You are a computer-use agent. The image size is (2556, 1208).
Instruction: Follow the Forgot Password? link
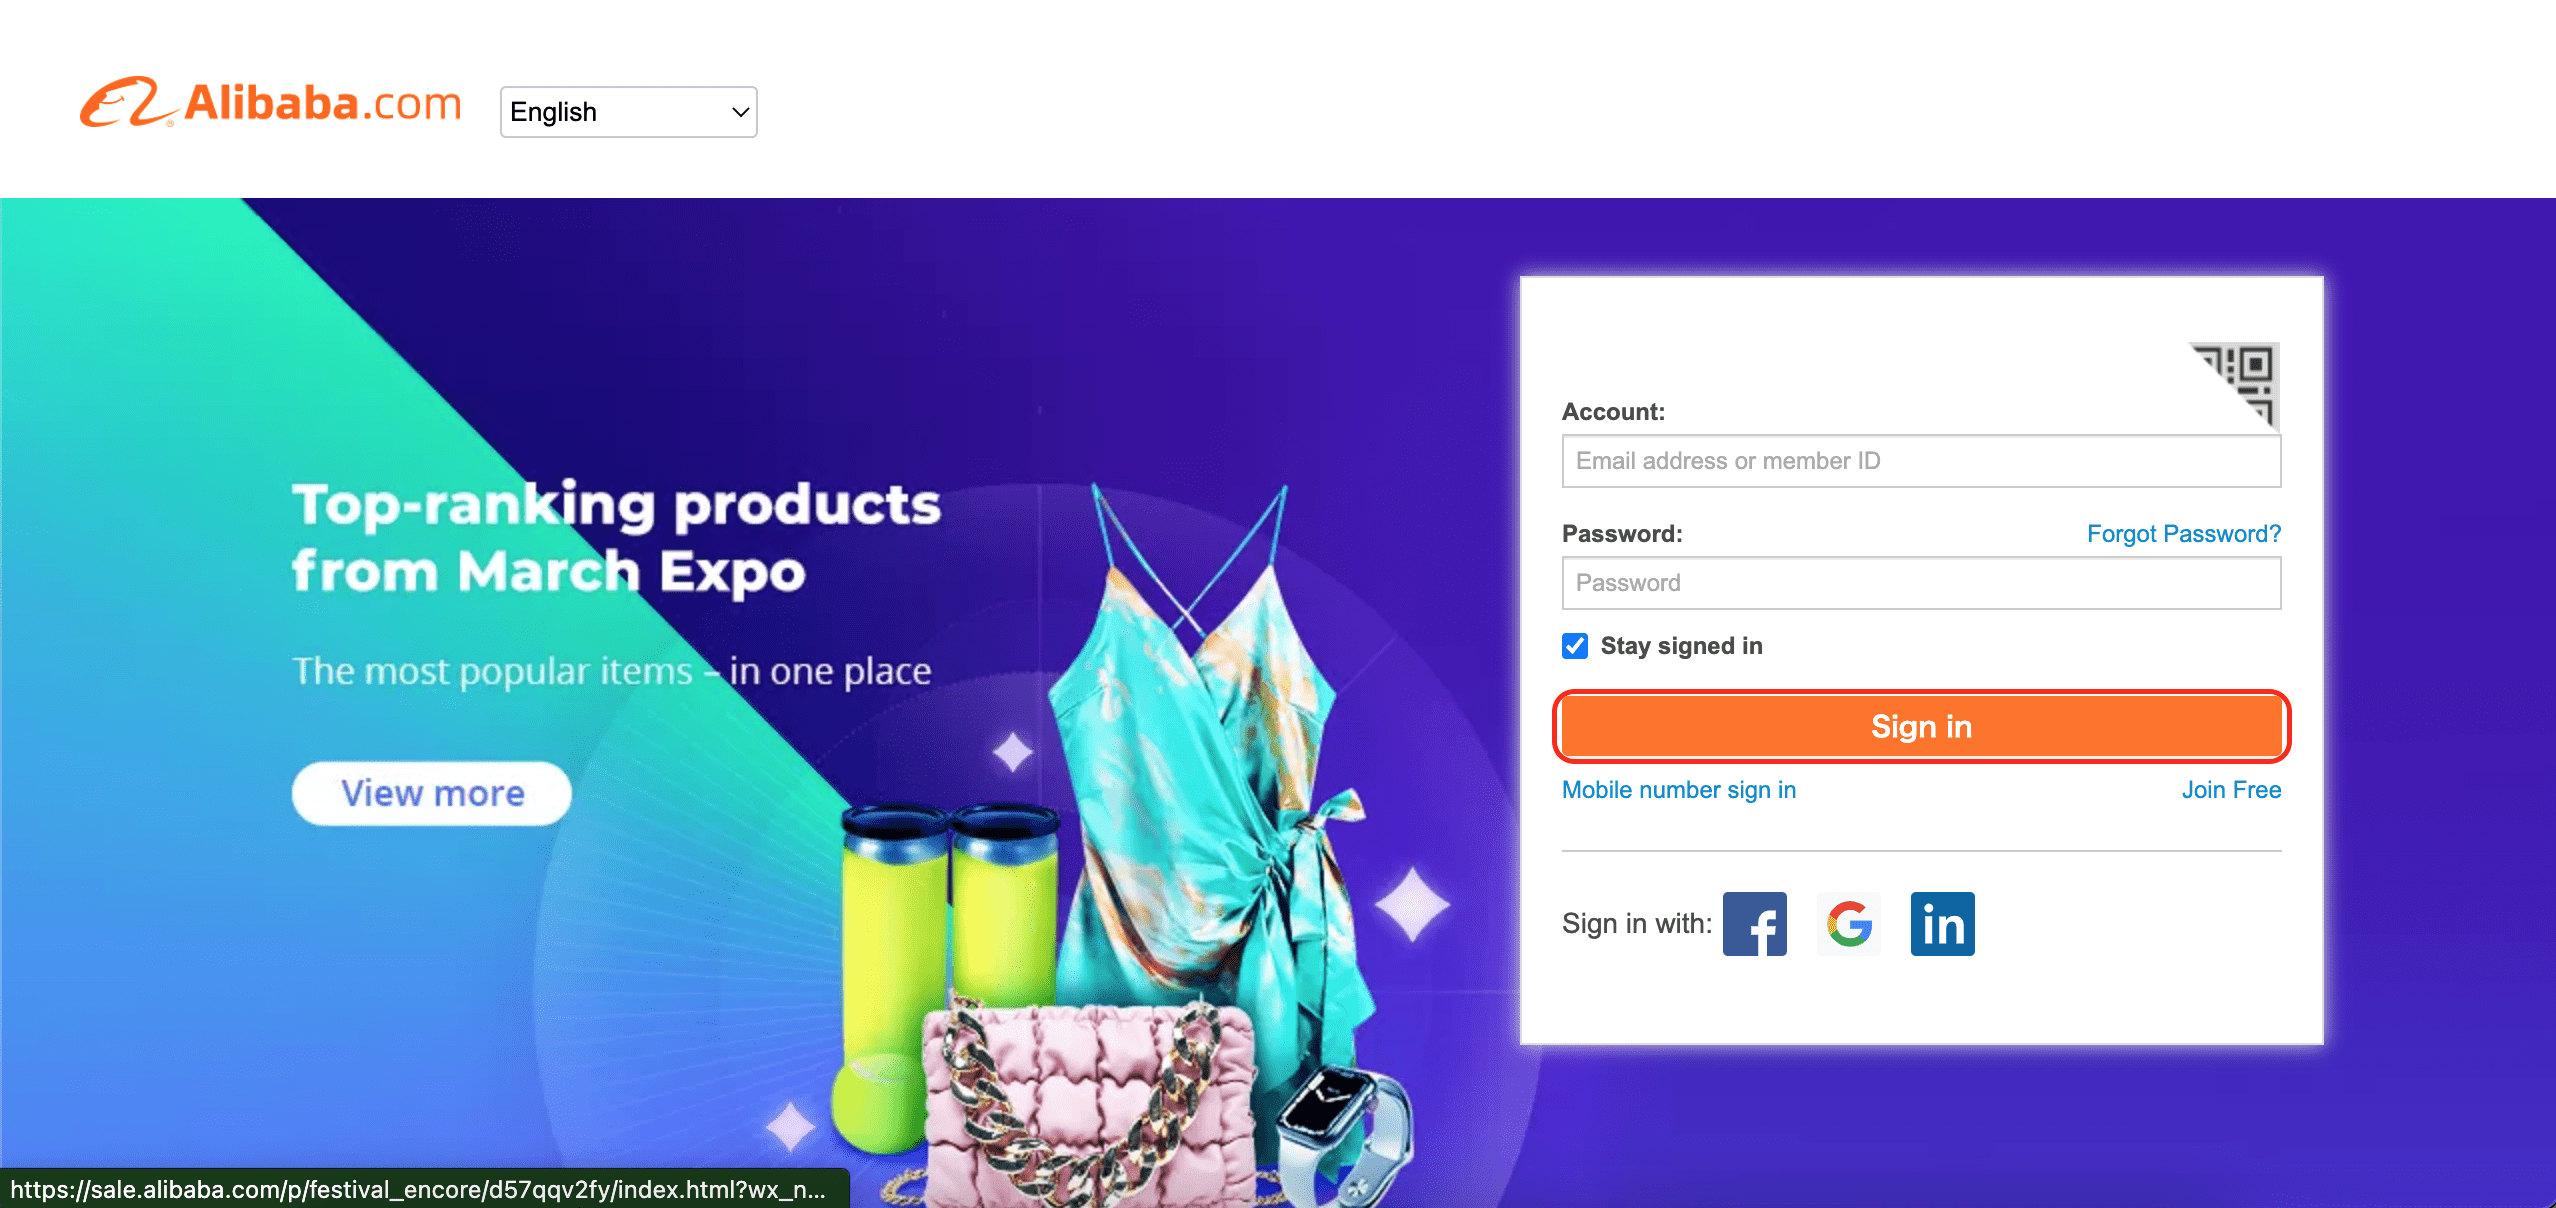tap(2184, 534)
